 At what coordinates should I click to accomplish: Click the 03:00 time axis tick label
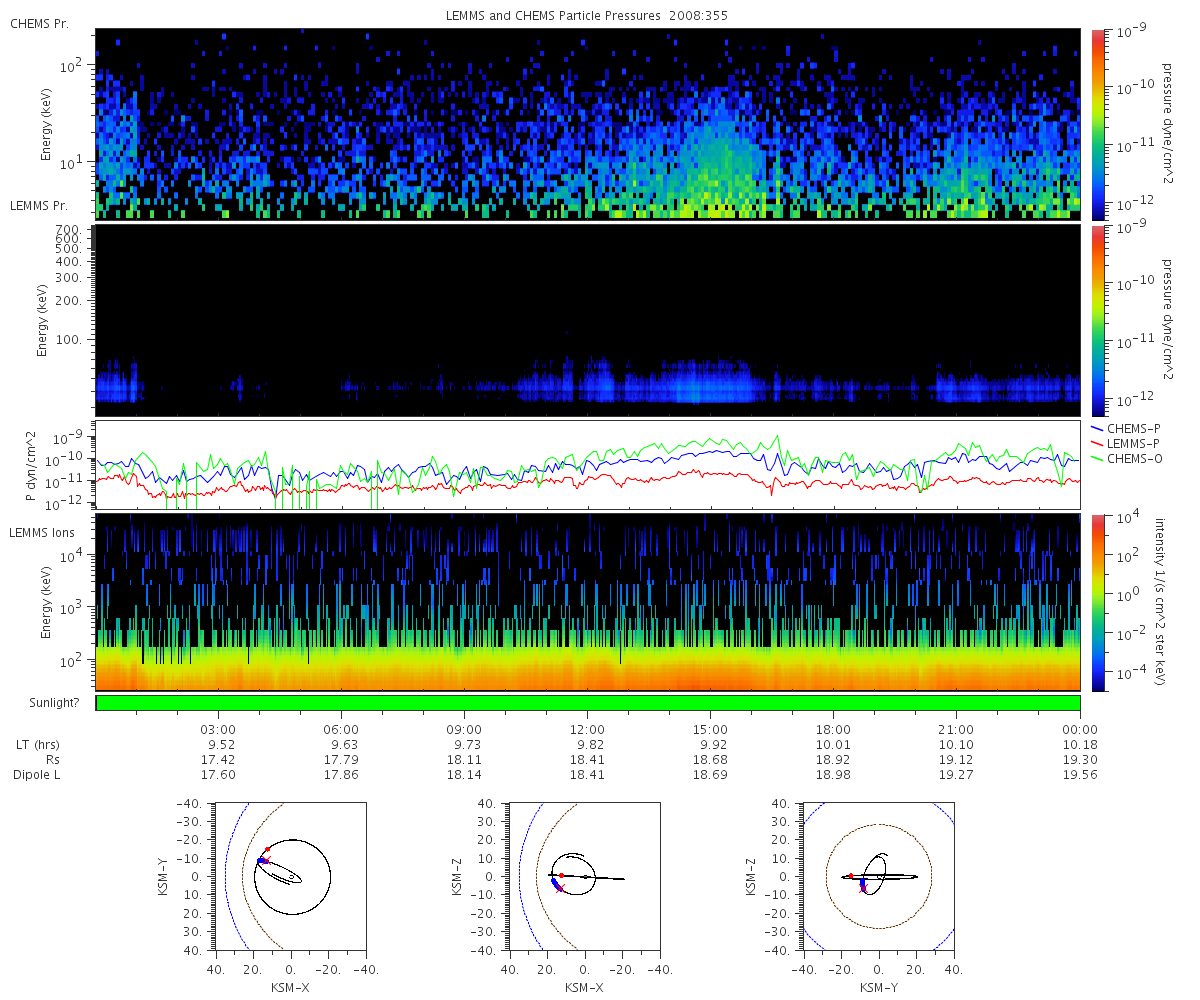click(x=218, y=729)
